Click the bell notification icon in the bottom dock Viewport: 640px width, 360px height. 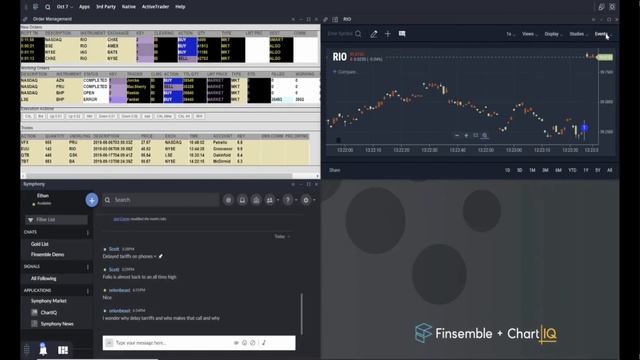(x=43, y=349)
